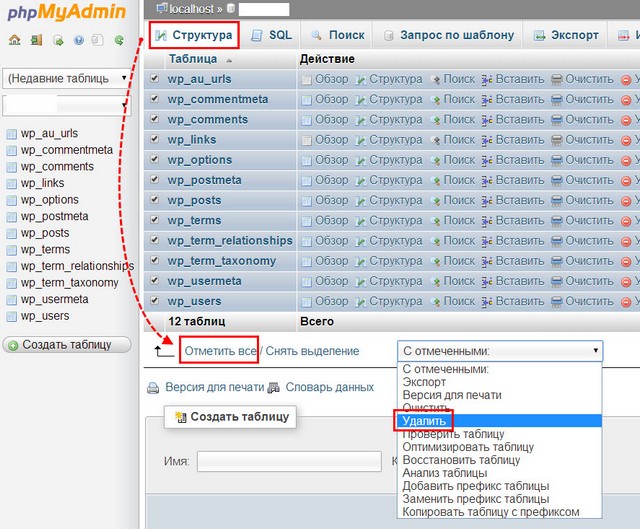Screen dimensions: 640x529
Task: Select wp_usermeta in the sidebar tree
Action: (54, 300)
